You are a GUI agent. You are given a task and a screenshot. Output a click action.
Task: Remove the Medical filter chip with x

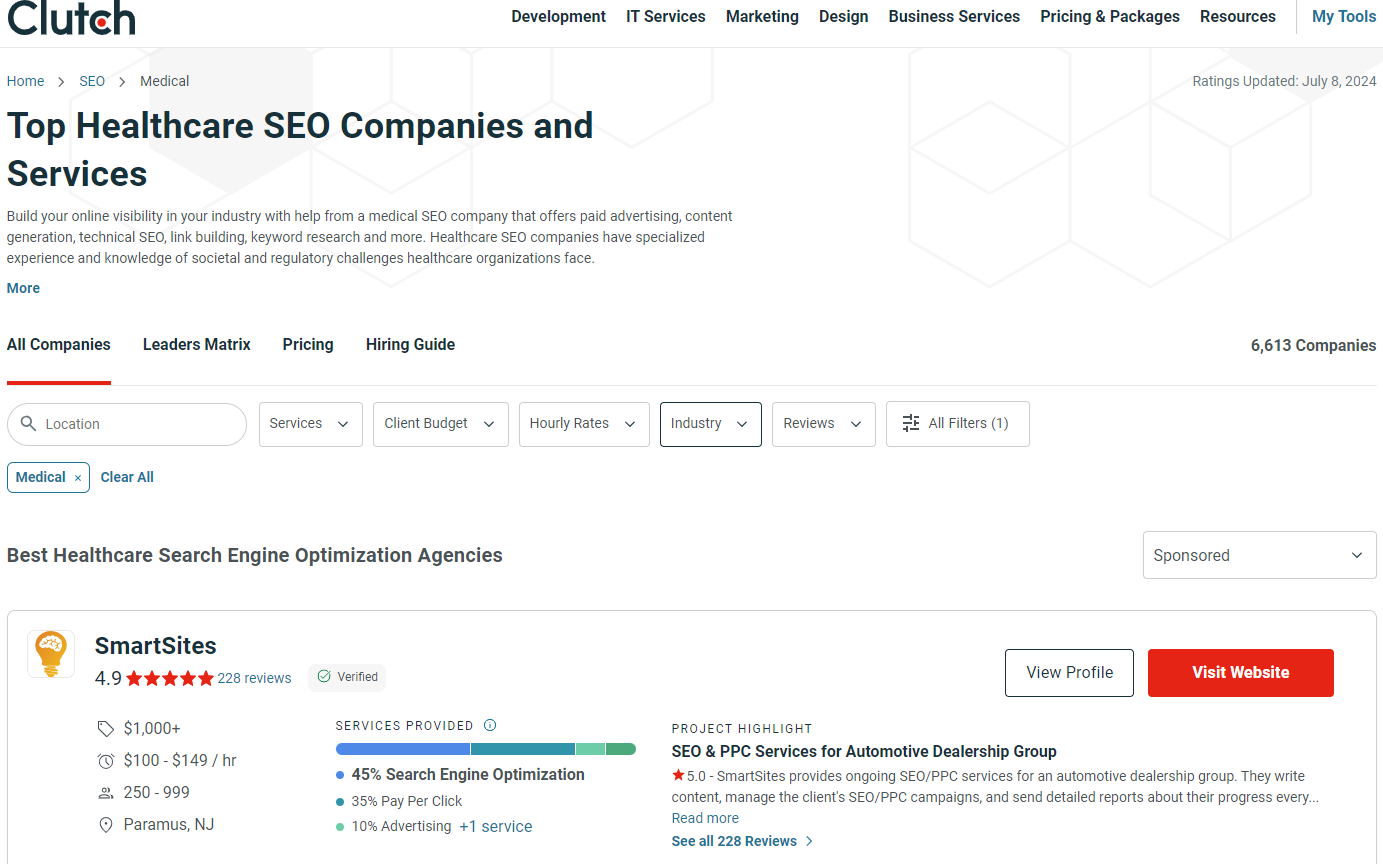78,478
